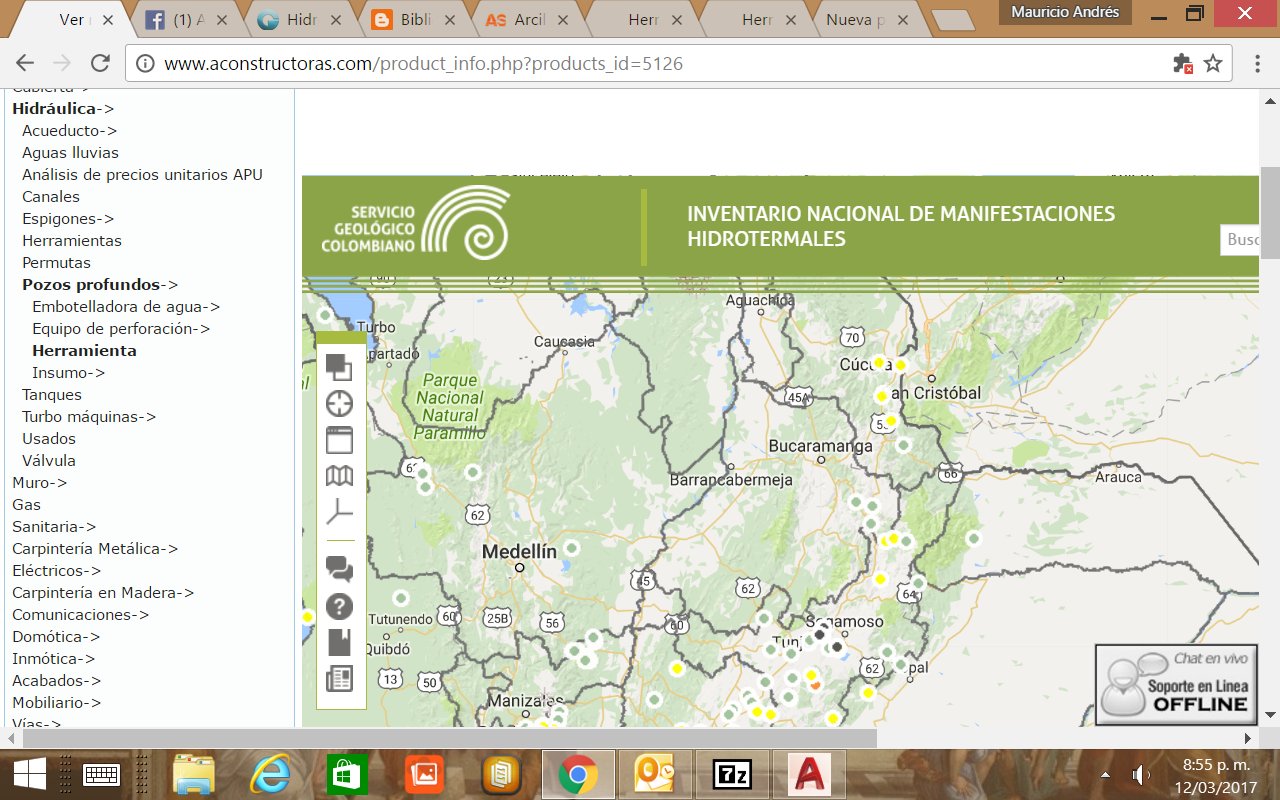The height and width of the screenshot is (800, 1280).
Task: Open the newspaper news icon in map toolbar
Action: (x=340, y=679)
